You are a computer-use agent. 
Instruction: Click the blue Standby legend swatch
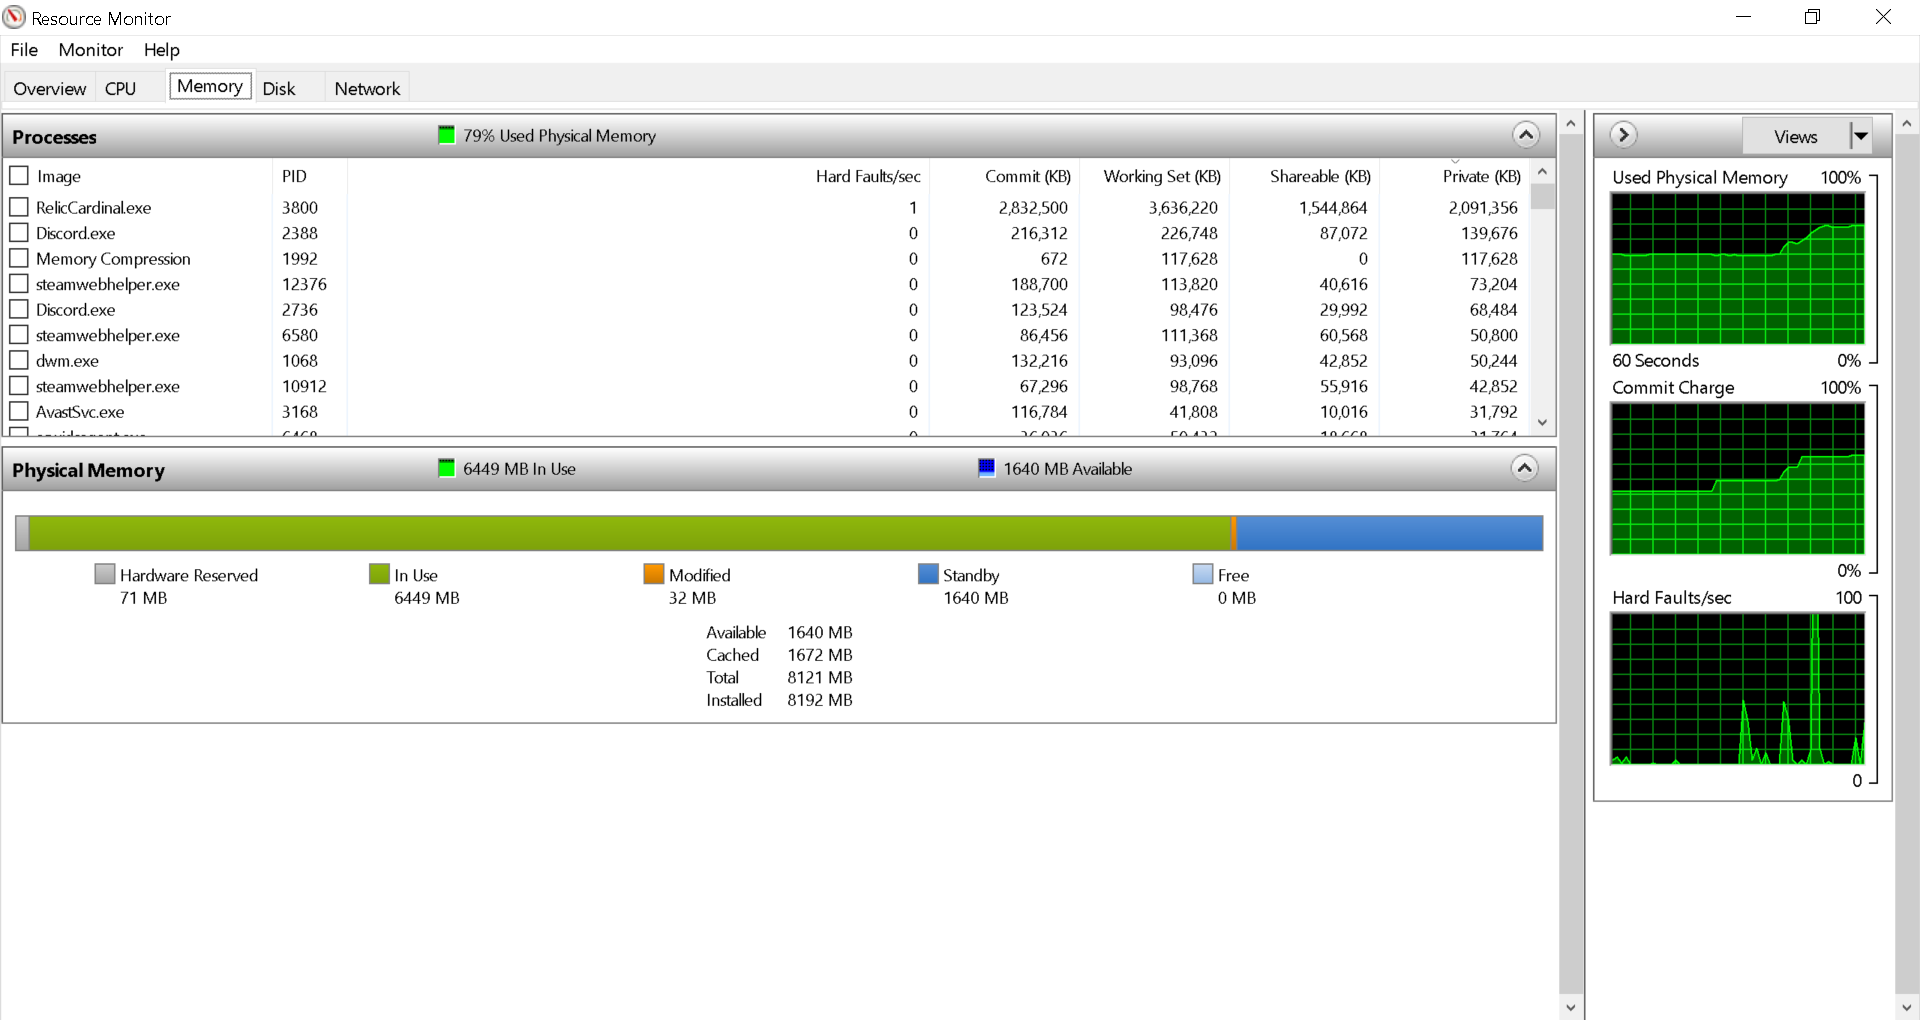pyautogui.click(x=928, y=574)
